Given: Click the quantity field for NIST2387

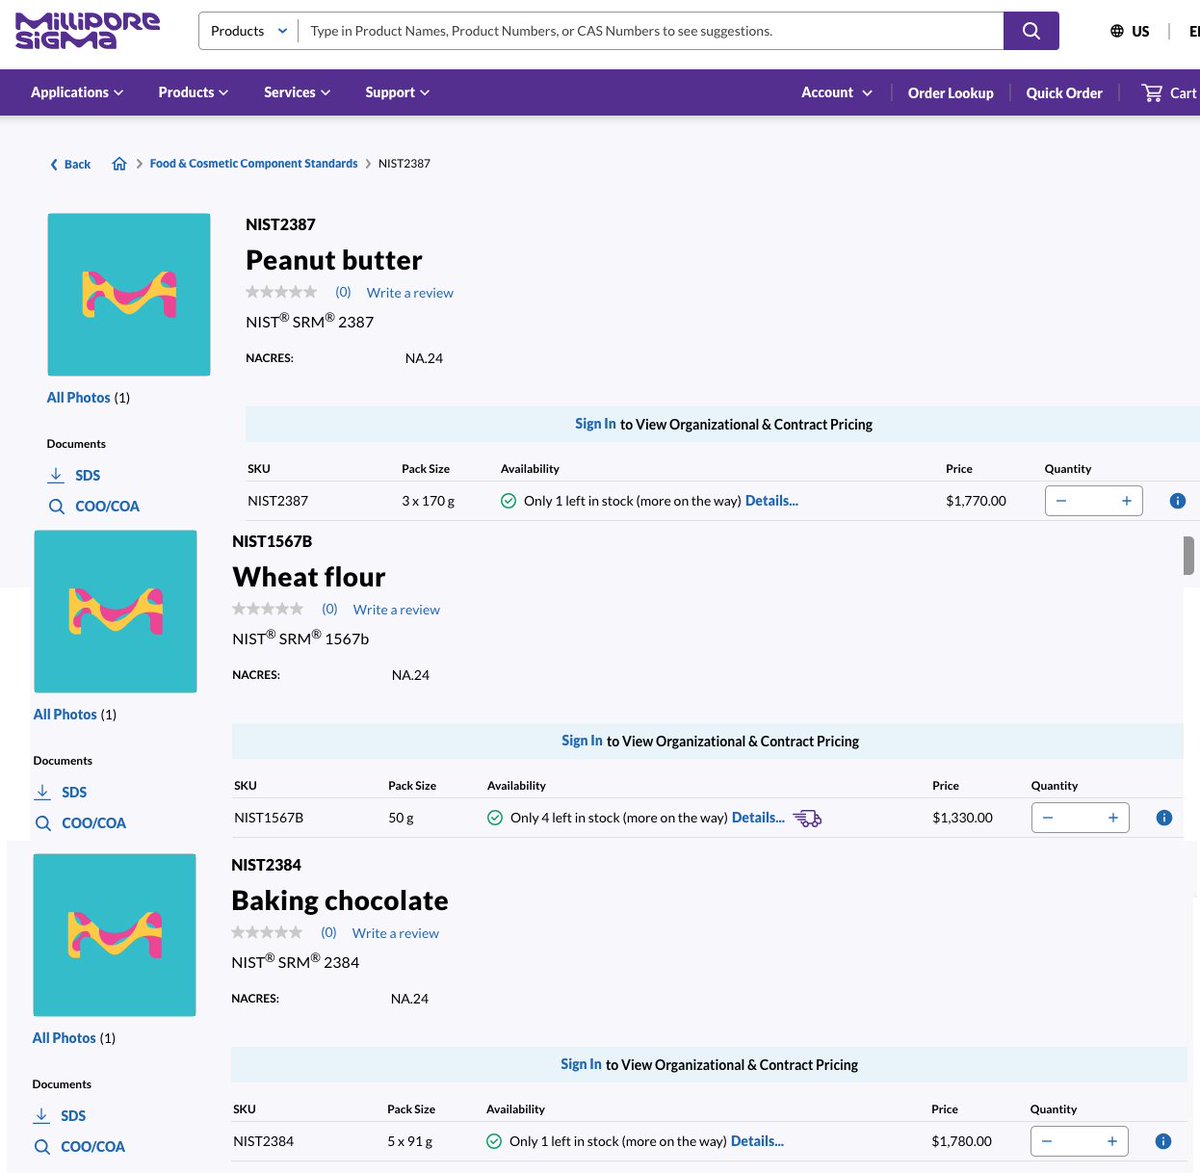Looking at the screenshot, I should pyautogui.click(x=1094, y=501).
